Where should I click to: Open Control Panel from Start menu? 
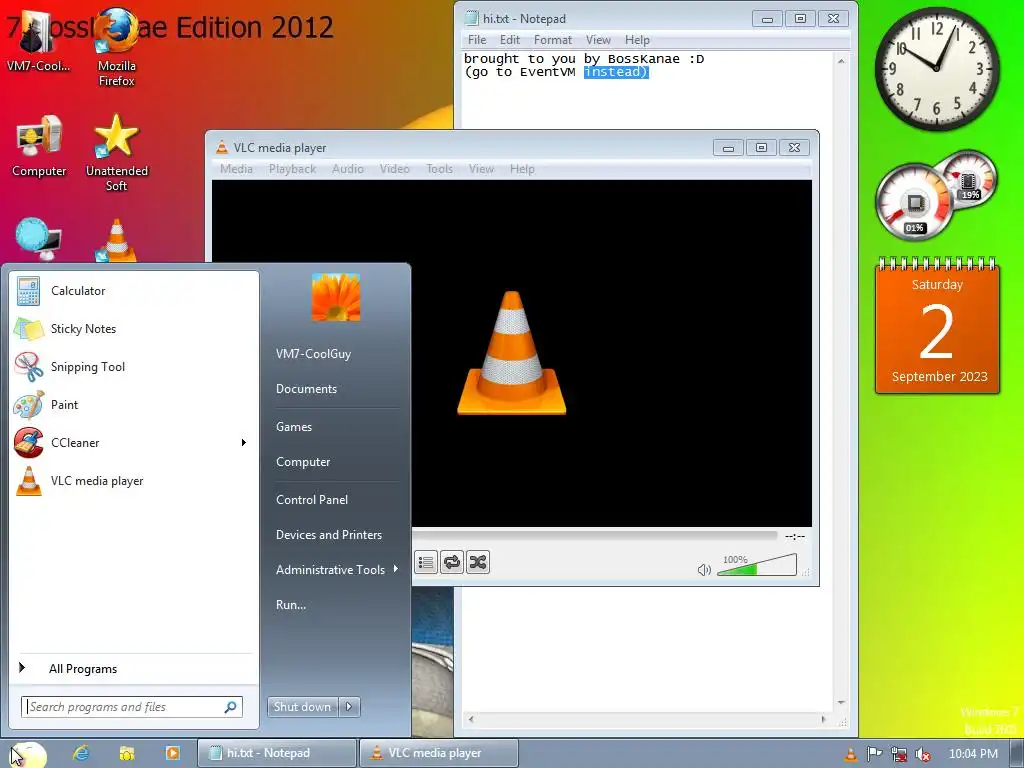[312, 500]
